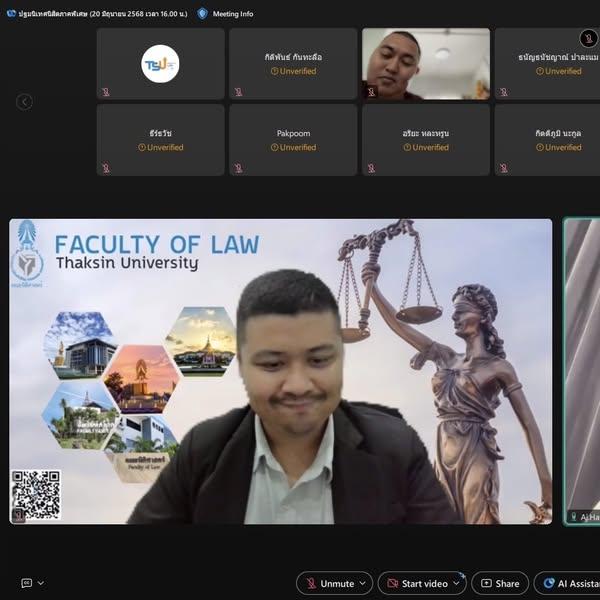
Task: Select the participant tile with live camera video
Action: tap(426, 64)
